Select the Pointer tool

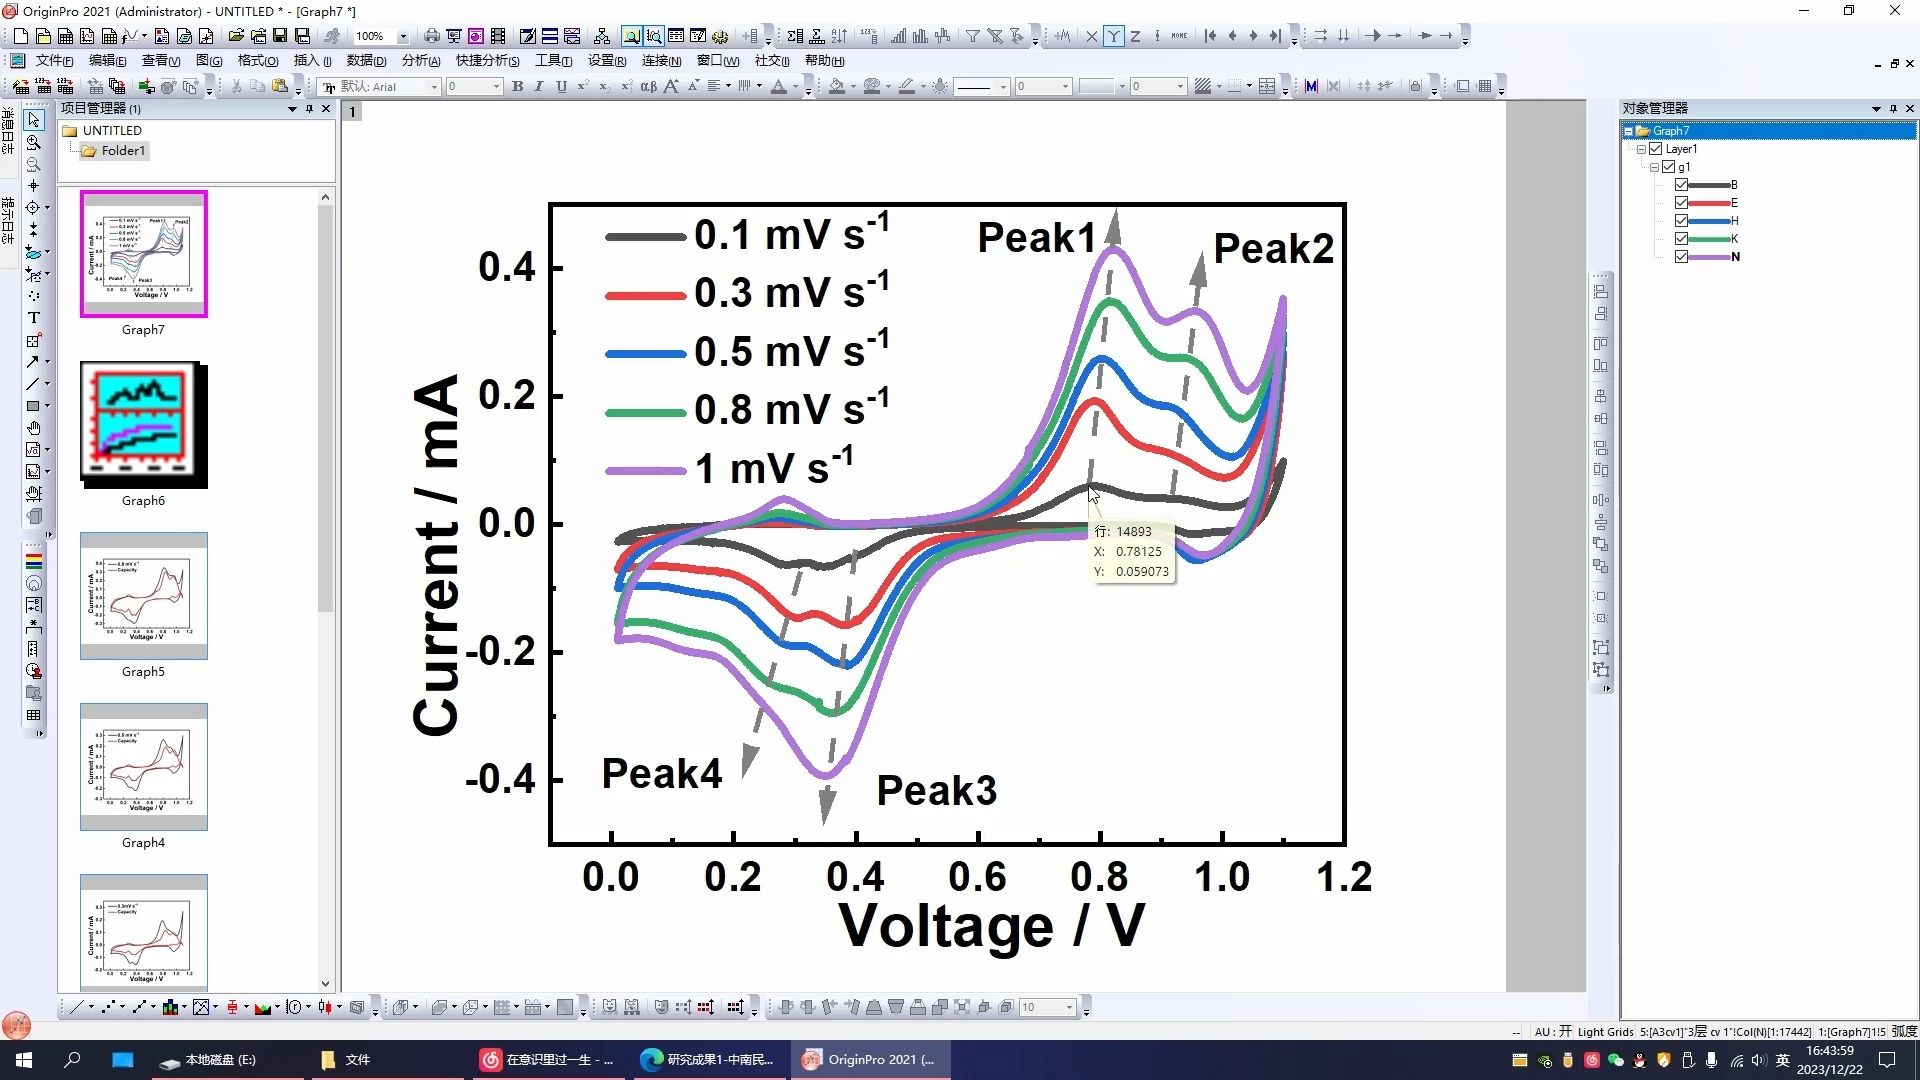(33, 120)
